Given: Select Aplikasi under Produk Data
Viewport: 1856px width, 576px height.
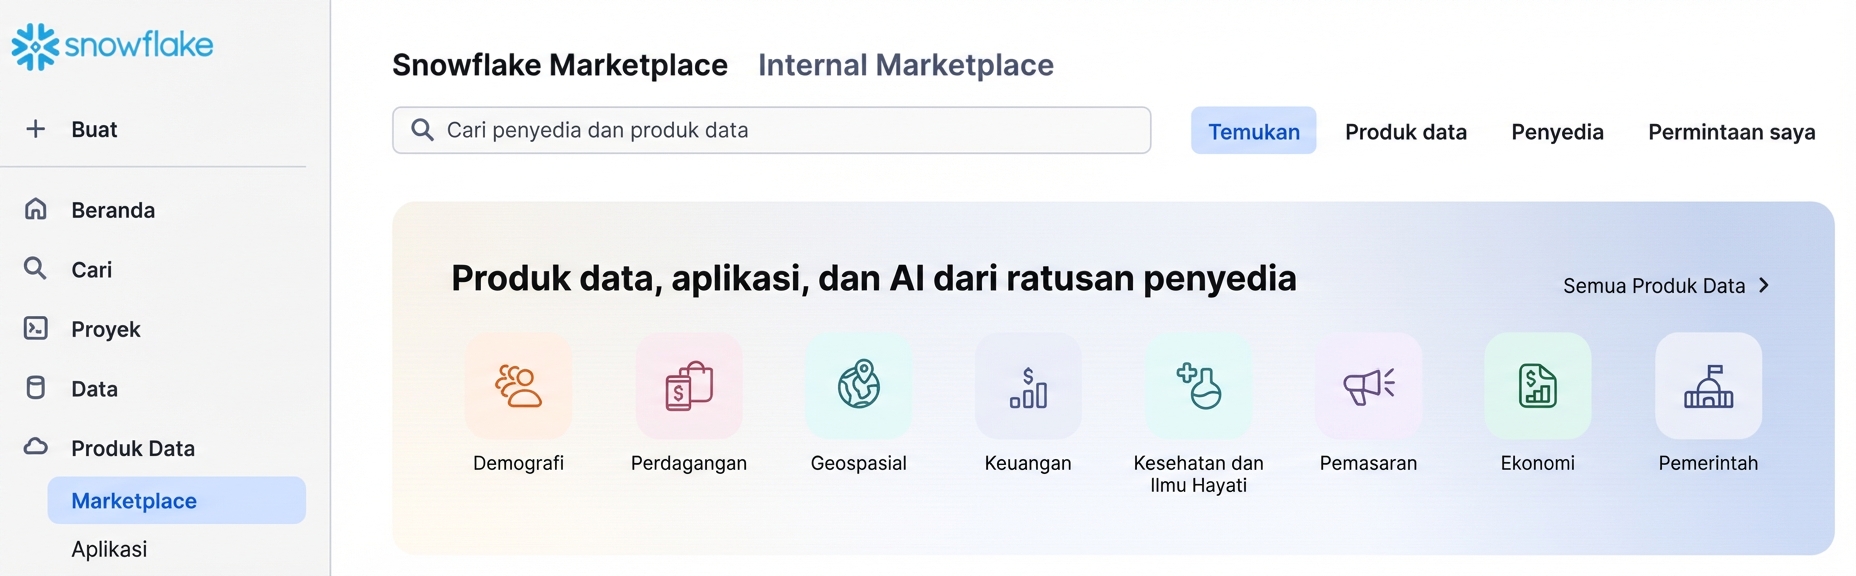Looking at the screenshot, I should click(109, 549).
